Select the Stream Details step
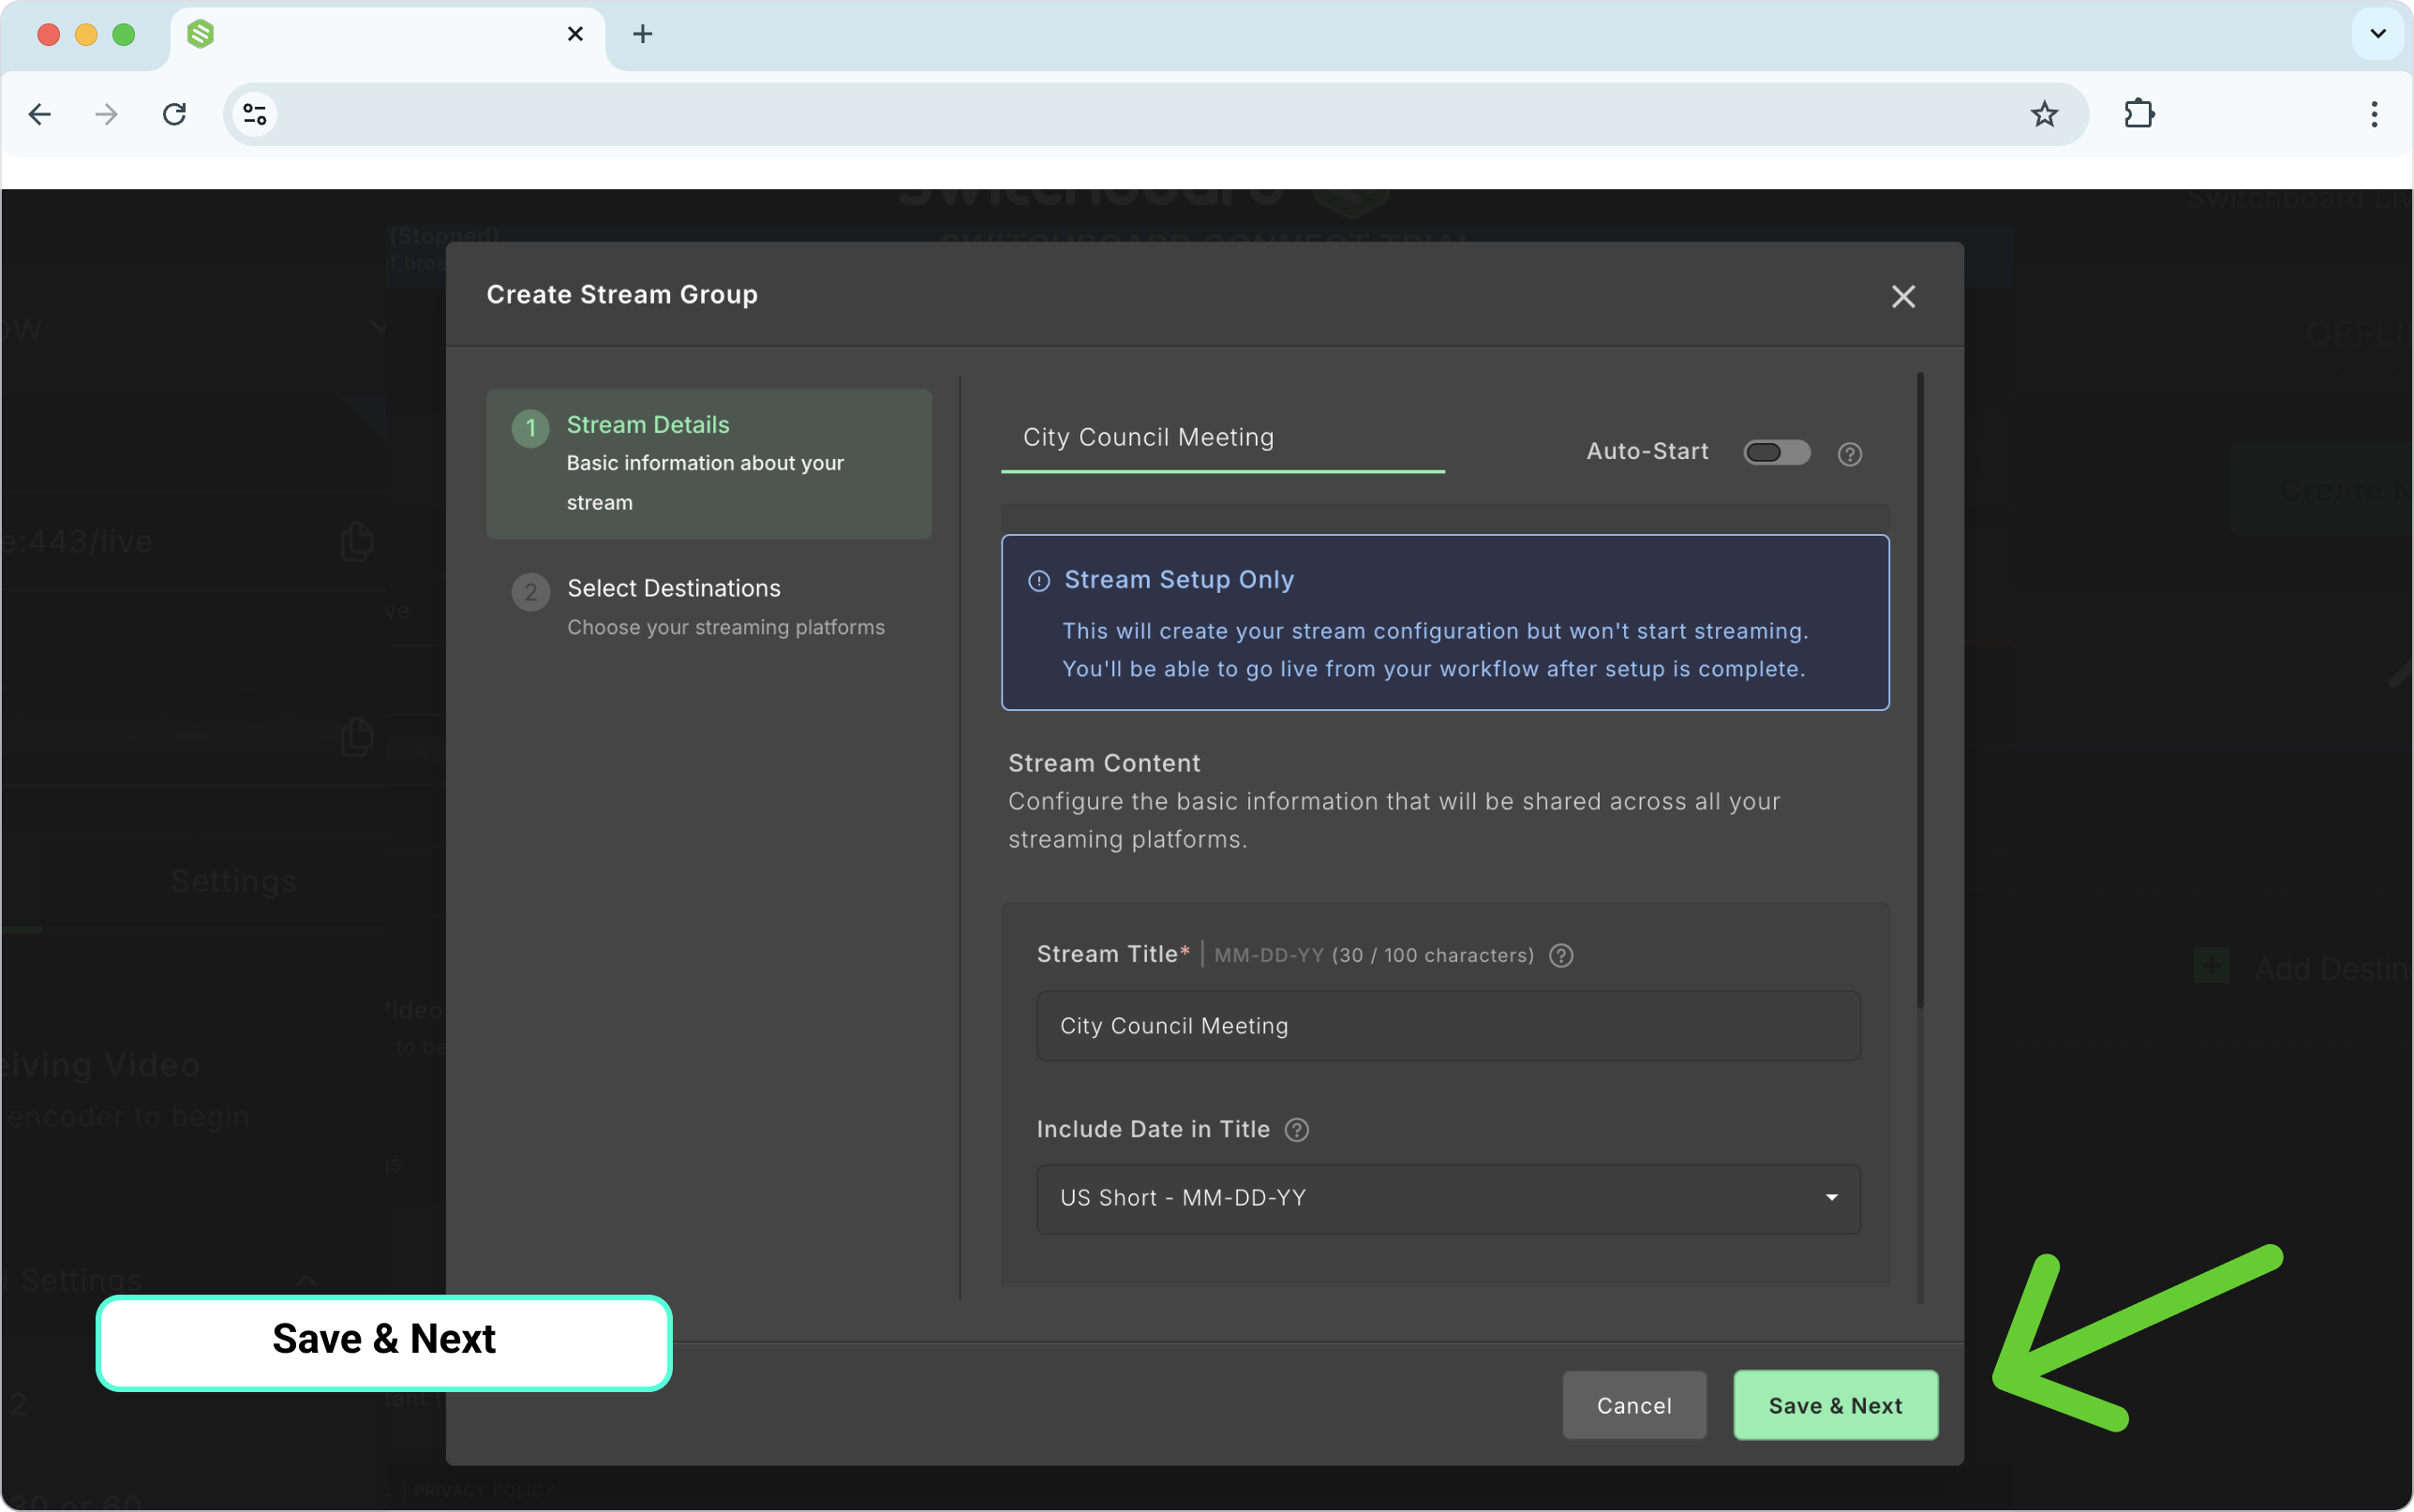The height and width of the screenshot is (1512, 2414). (x=709, y=463)
